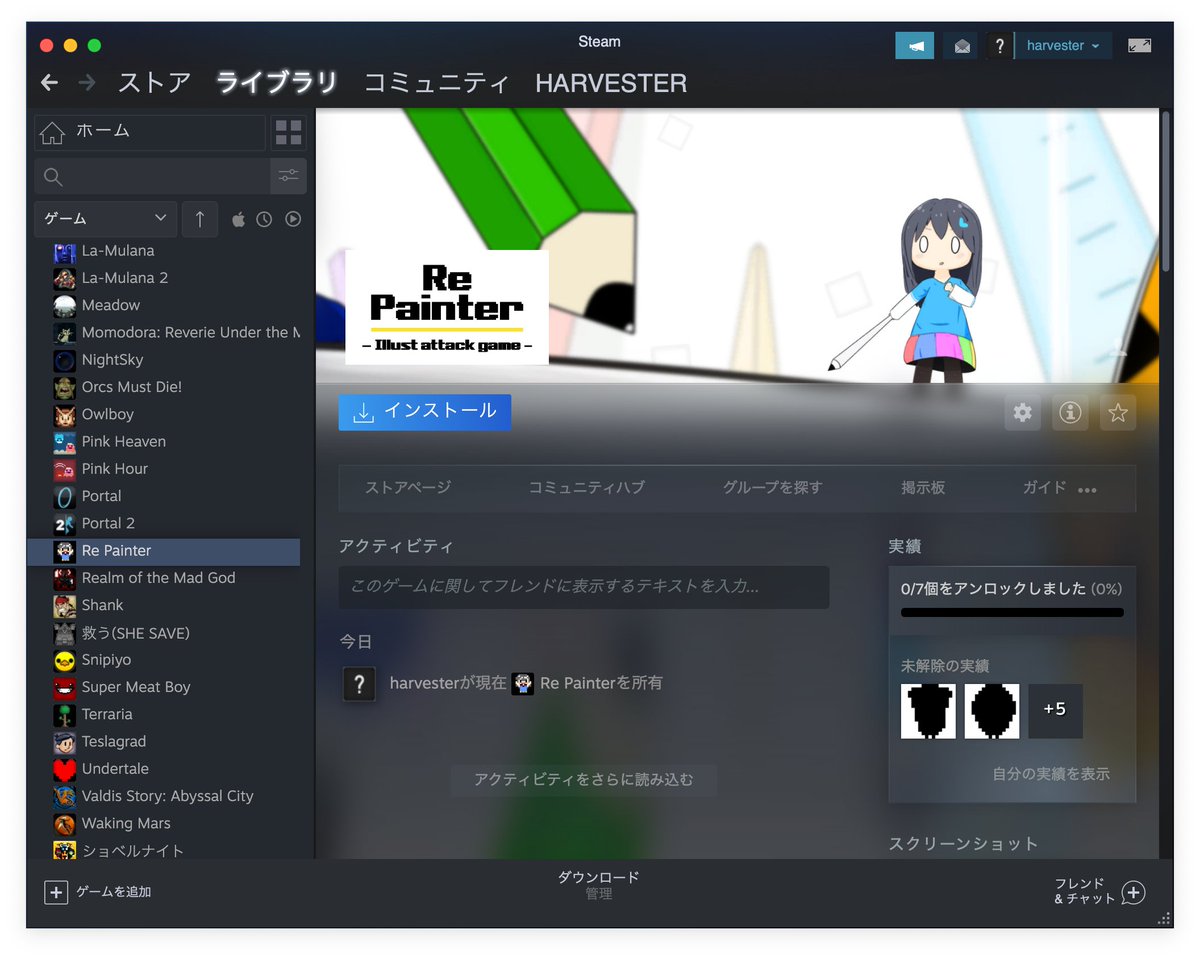Click the achievements progress bar
The height and width of the screenshot is (959, 1200).
(1012, 613)
